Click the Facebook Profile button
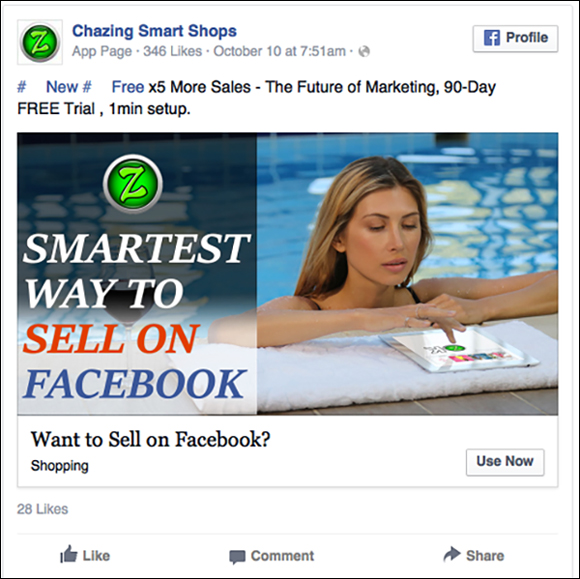Viewport: 580px width, 579px height. [515, 38]
